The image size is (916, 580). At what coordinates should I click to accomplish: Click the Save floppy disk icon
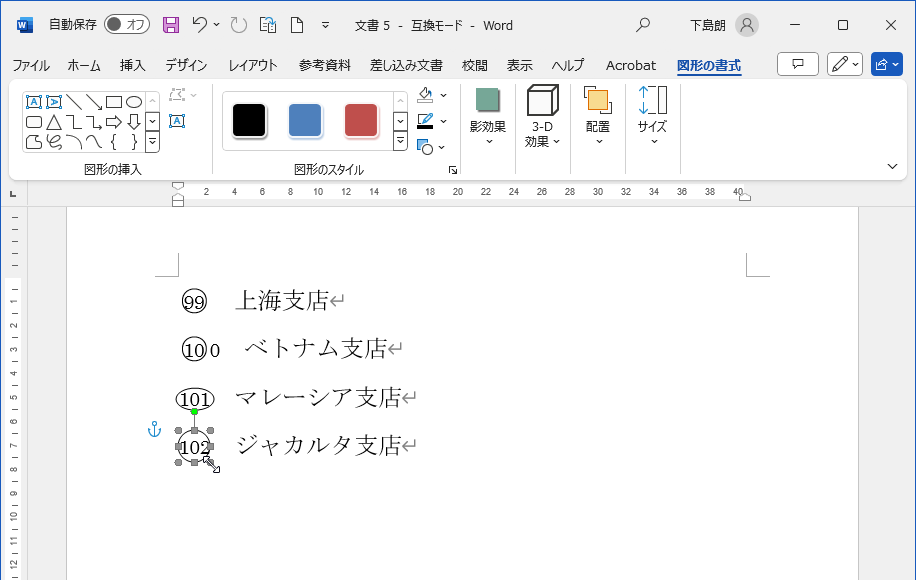[171, 25]
